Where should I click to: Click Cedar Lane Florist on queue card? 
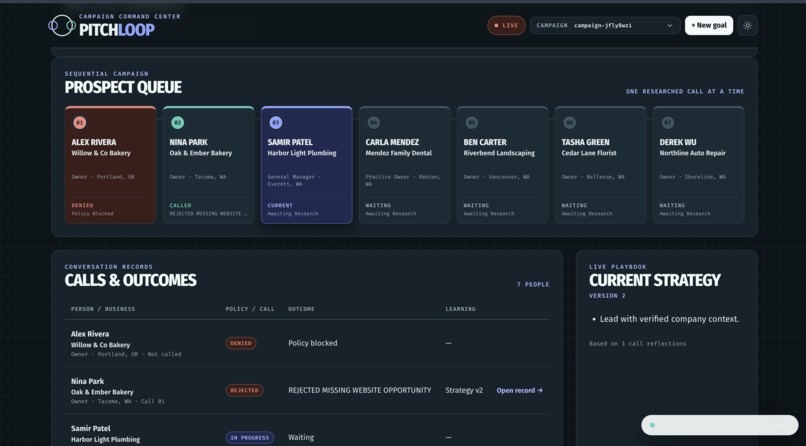point(589,153)
